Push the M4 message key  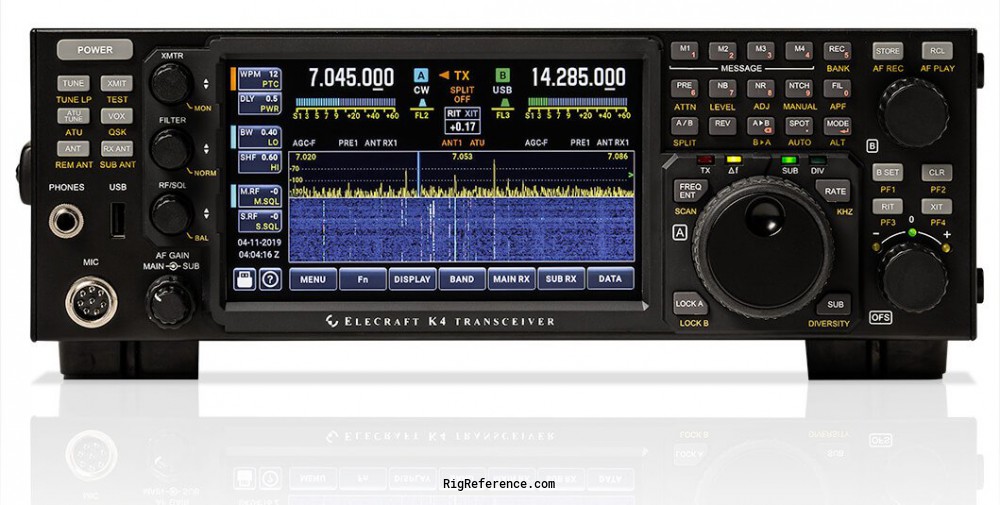(799, 51)
